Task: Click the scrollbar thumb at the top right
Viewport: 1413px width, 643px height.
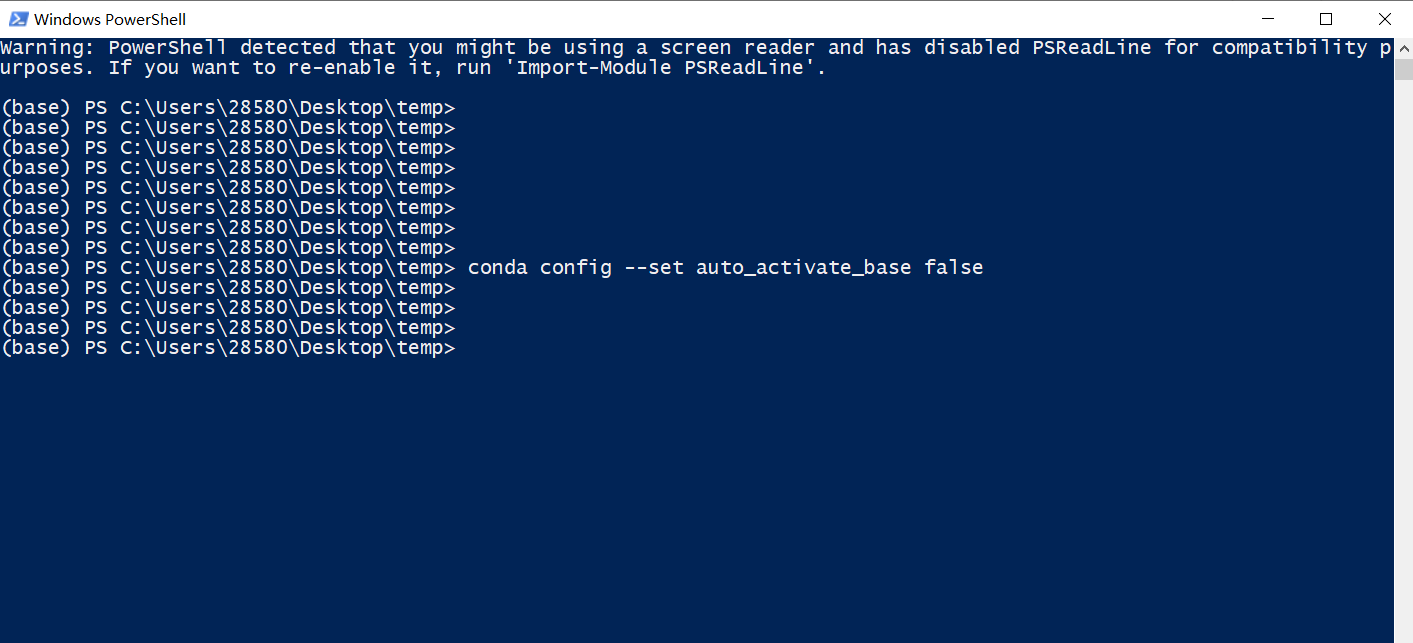Action: pyautogui.click(x=1405, y=70)
